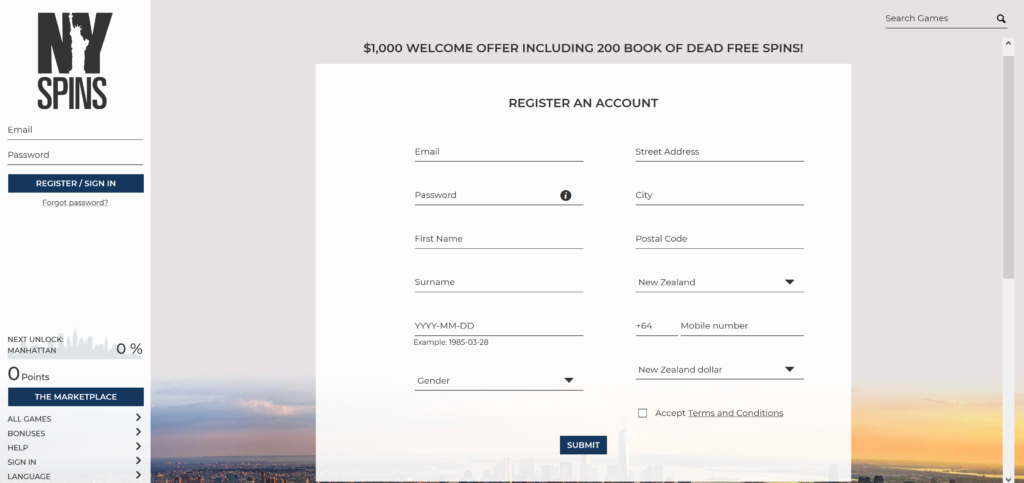1024x483 pixels.
Task: Focus the YYYY-MM-DD birth date field
Action: coord(499,326)
